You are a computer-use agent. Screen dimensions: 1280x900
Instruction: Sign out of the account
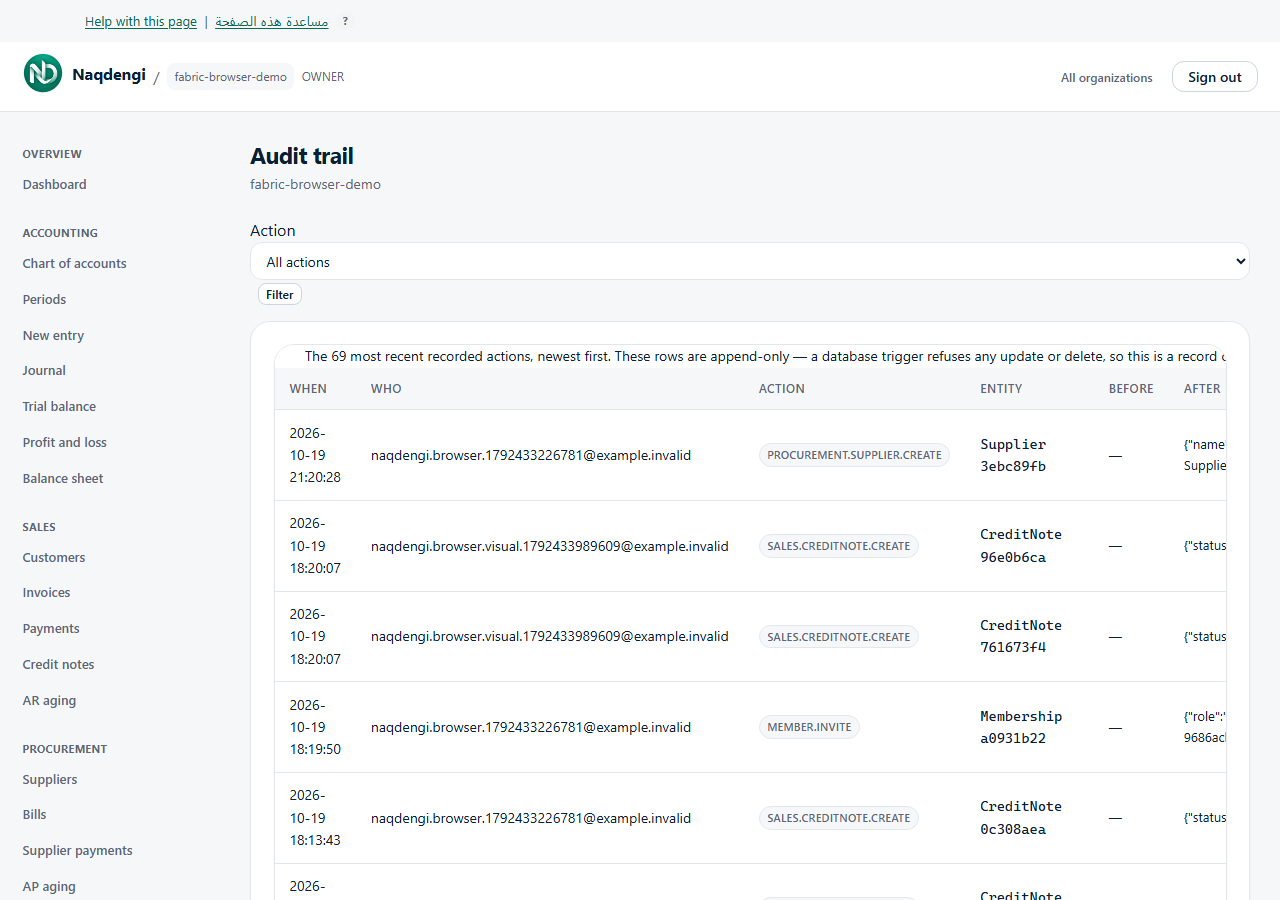pos(1215,77)
